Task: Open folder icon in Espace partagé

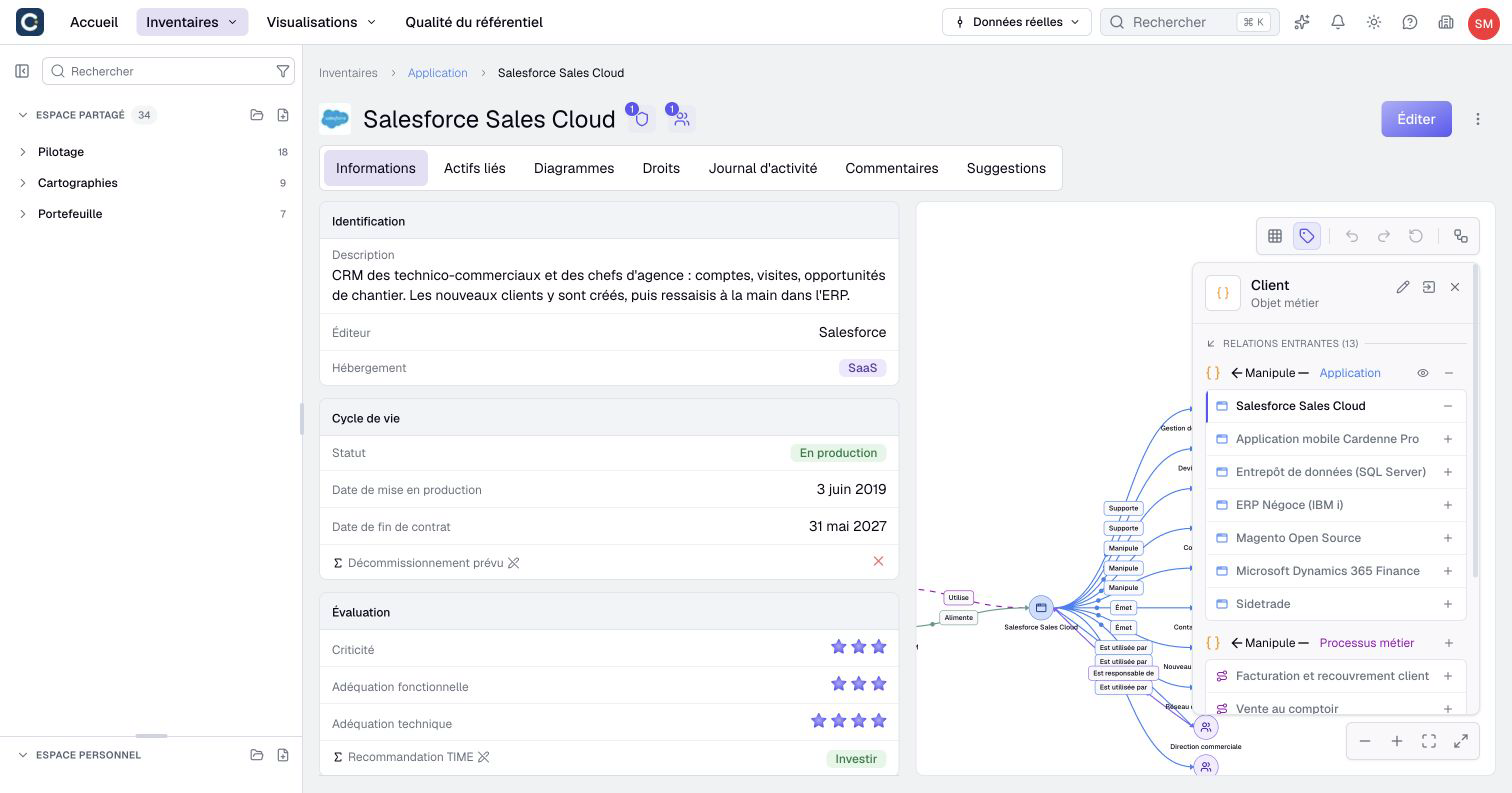Action: 257,115
